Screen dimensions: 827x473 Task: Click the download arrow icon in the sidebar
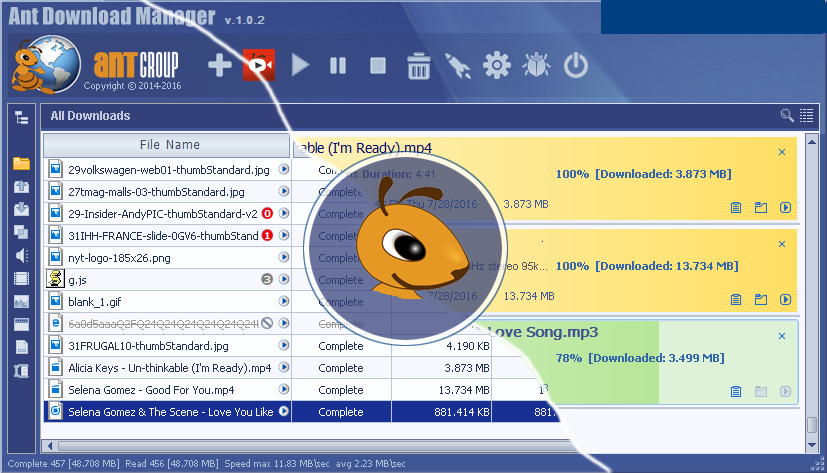pos(22,209)
